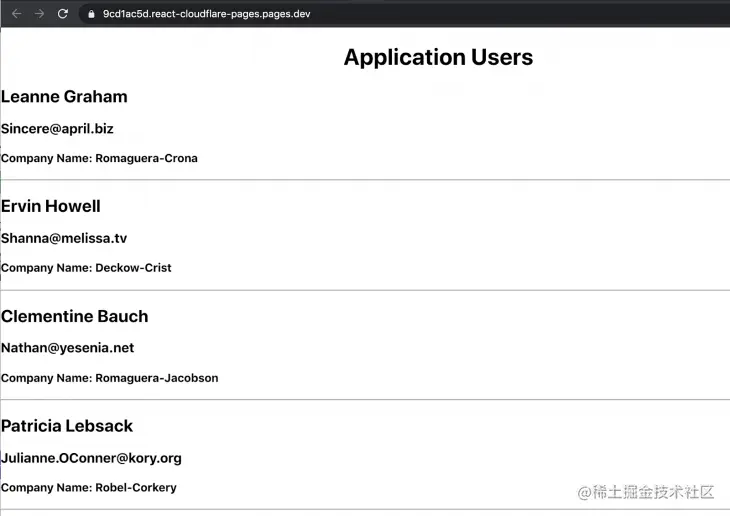The width and height of the screenshot is (730, 516).
Task: Click Company Name: Robel-Corkery
Action: point(89,488)
